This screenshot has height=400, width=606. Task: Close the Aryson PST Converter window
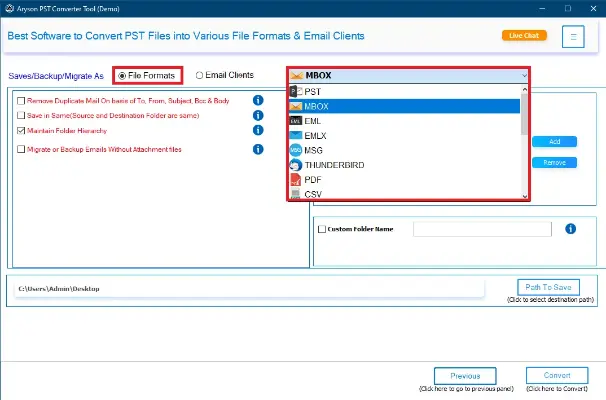pyautogui.click(x=593, y=8)
